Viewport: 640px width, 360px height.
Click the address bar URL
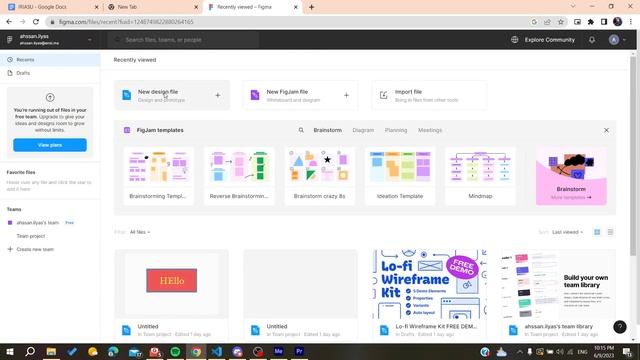tap(126, 22)
